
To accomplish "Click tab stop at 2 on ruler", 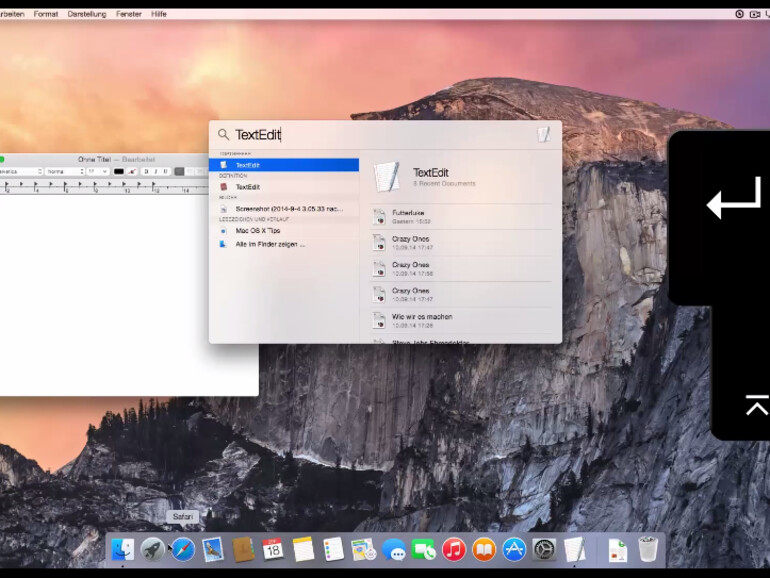I will (6, 185).
